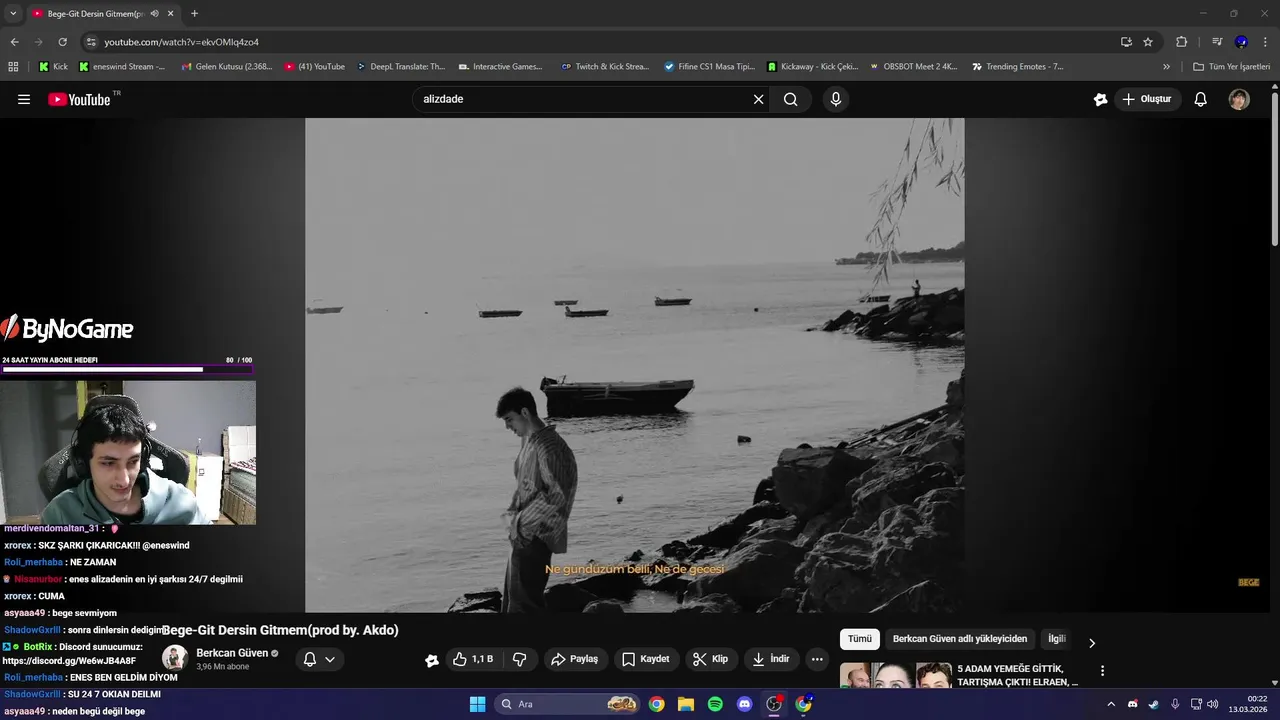Image resolution: width=1280 pixels, height=720 pixels.
Task: Open the YouTube hamburger guide menu
Action: click(x=24, y=99)
